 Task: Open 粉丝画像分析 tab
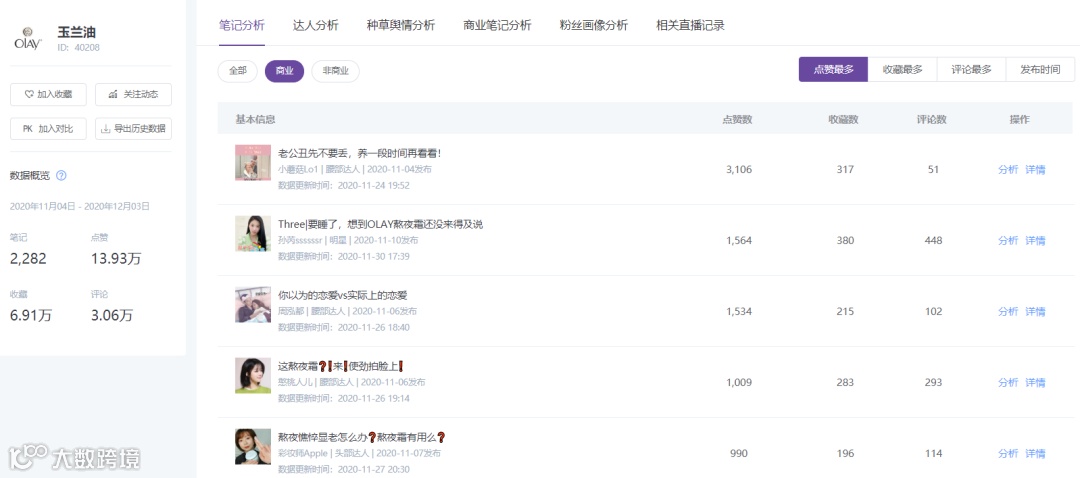[x=594, y=25]
